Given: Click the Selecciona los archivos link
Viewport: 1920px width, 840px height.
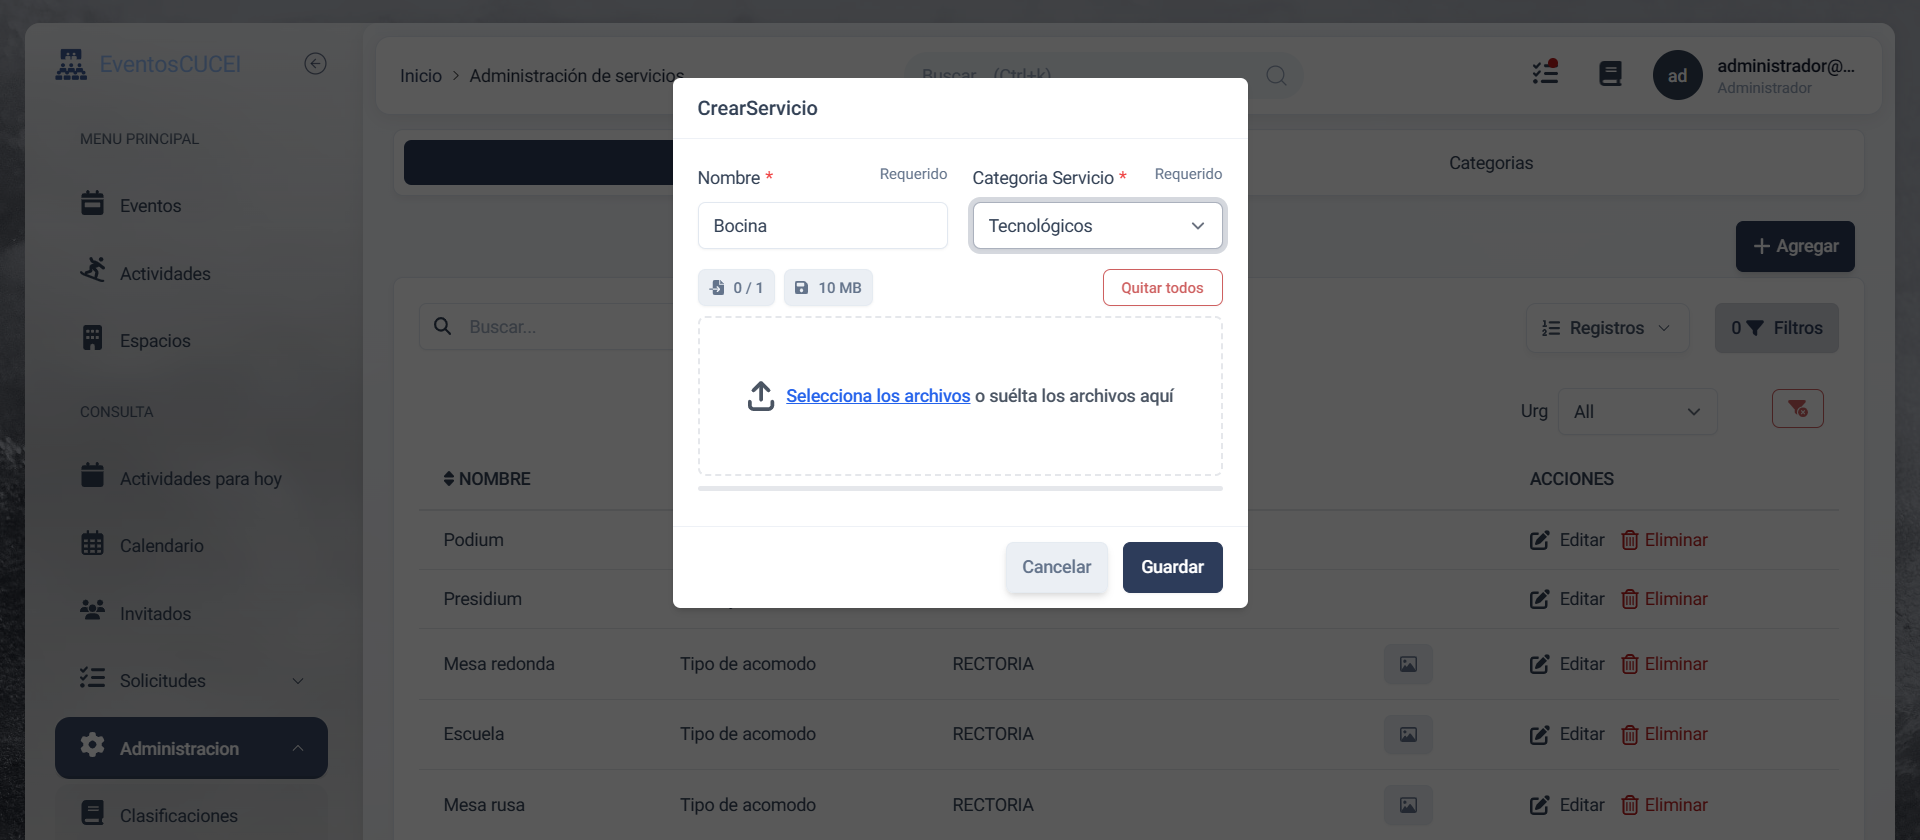Looking at the screenshot, I should (877, 396).
